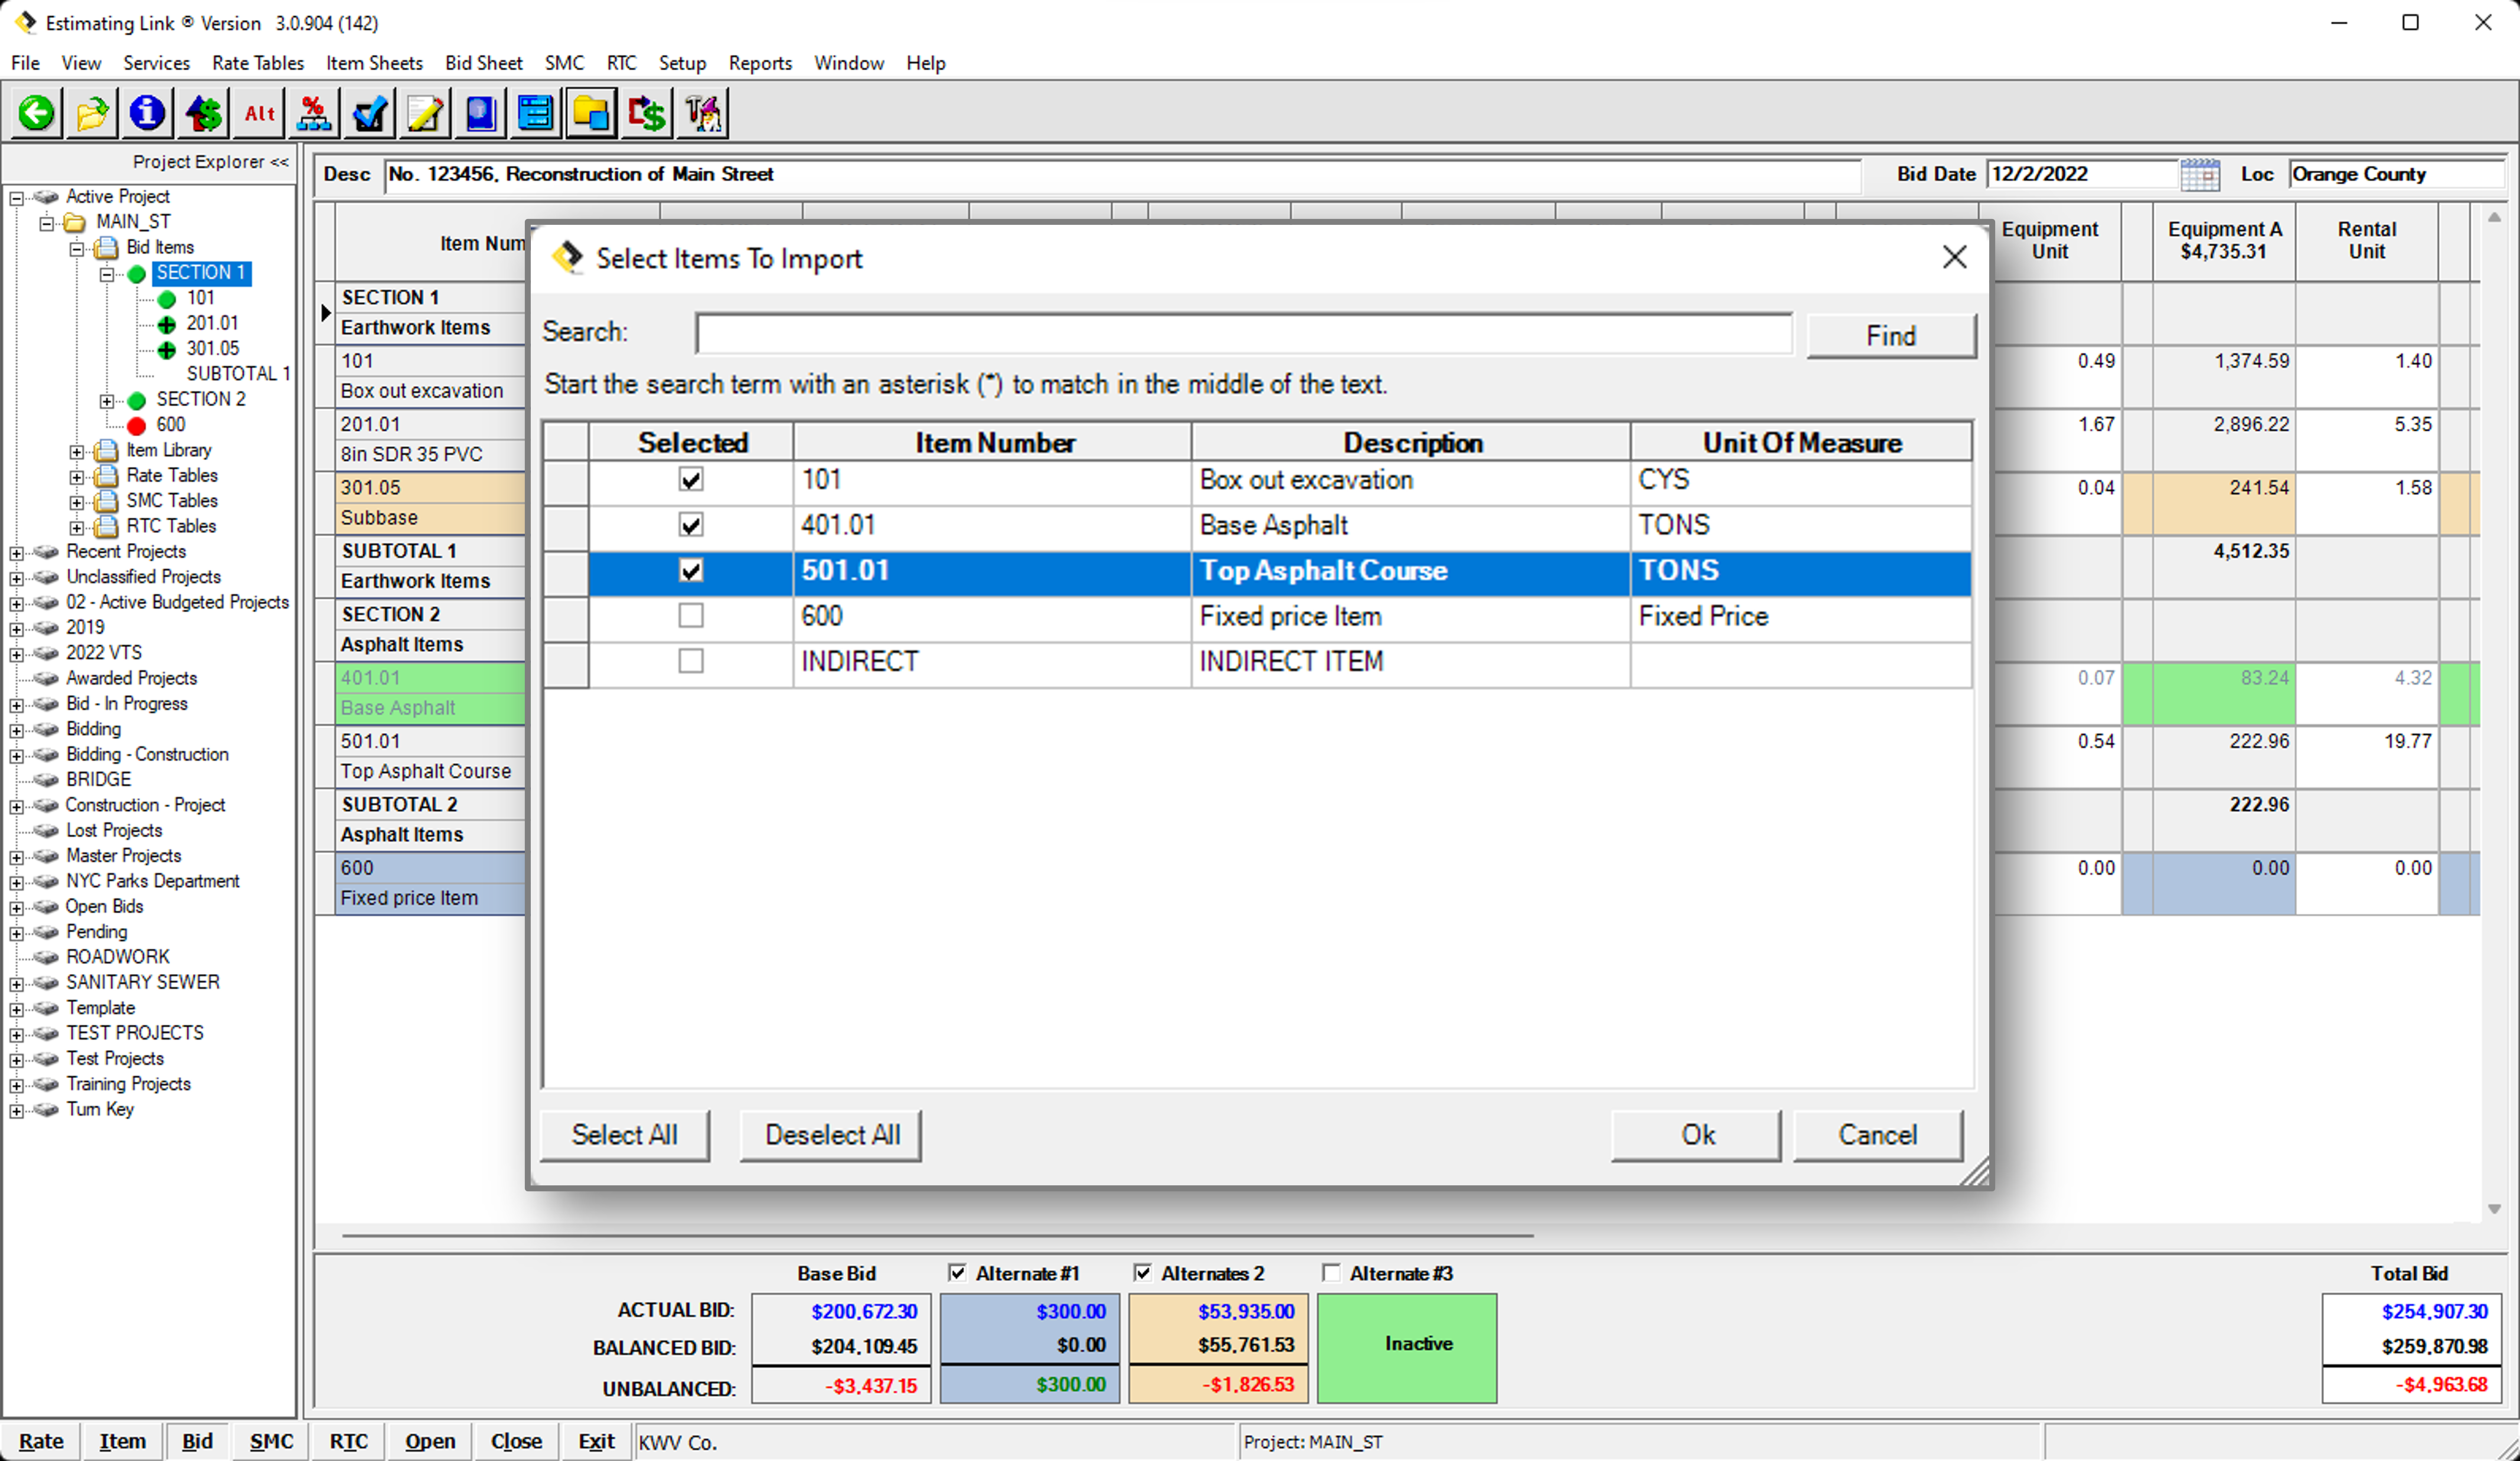Confirm import by clicking Ok

click(1696, 1134)
